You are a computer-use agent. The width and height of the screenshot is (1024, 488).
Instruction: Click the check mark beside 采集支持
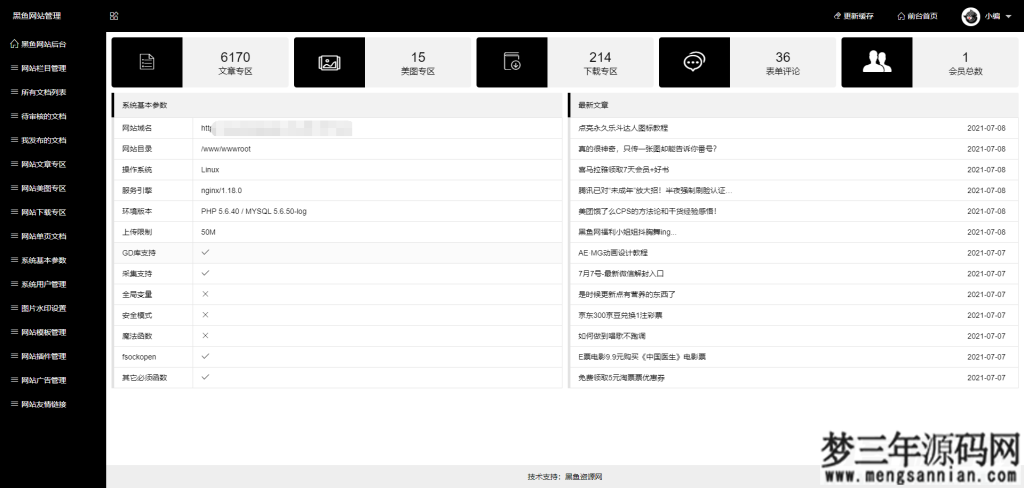click(205, 273)
